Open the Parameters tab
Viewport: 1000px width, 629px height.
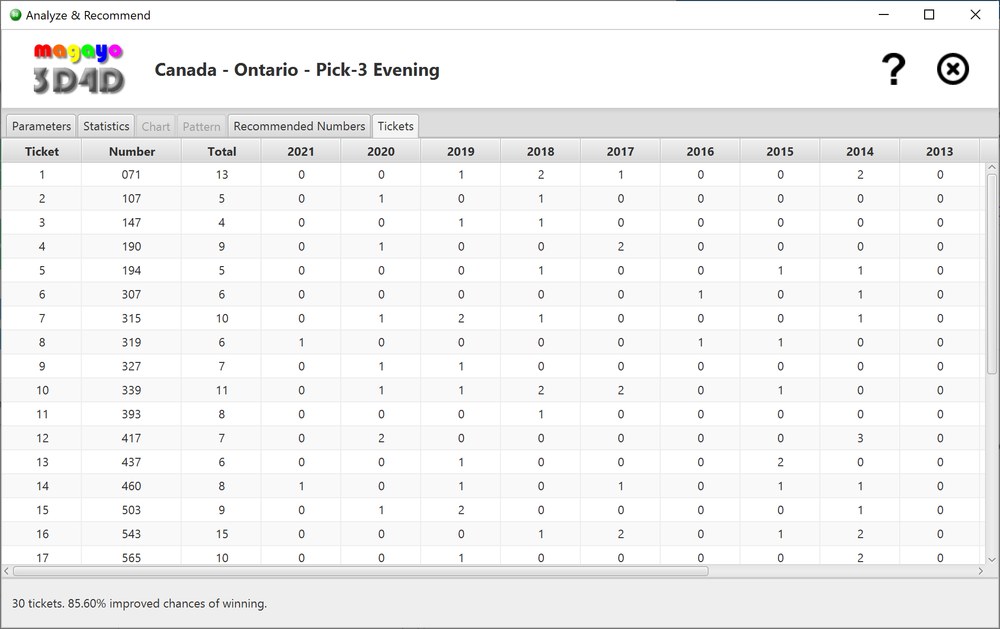41,126
